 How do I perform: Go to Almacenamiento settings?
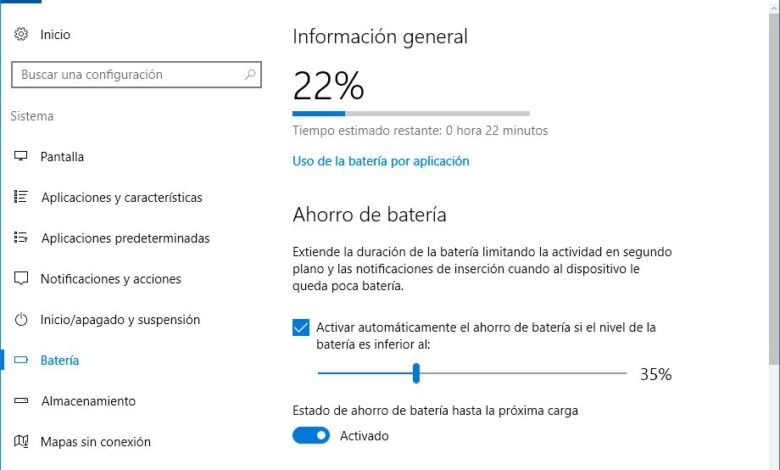pos(88,401)
